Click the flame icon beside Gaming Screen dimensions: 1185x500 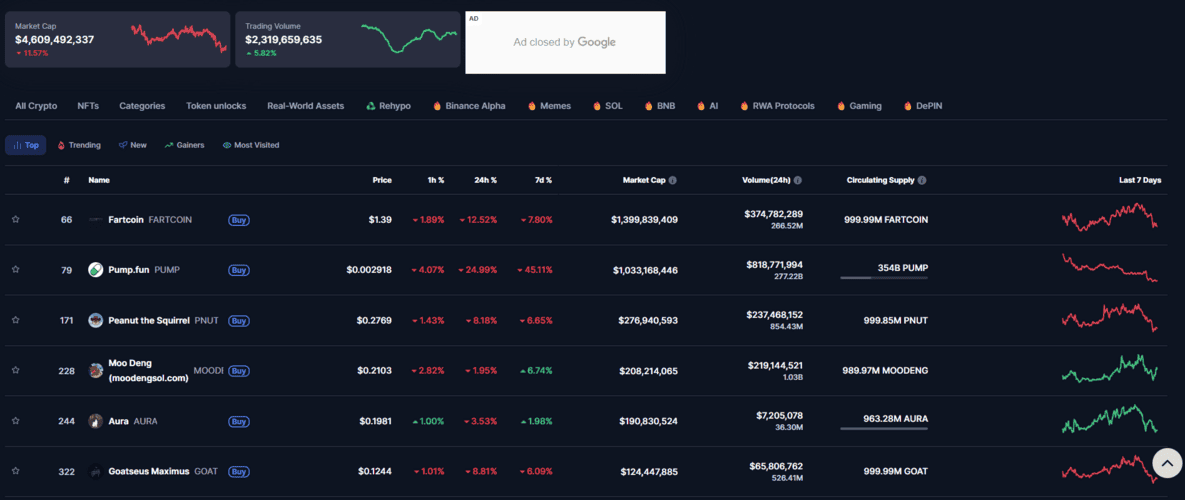pos(840,106)
